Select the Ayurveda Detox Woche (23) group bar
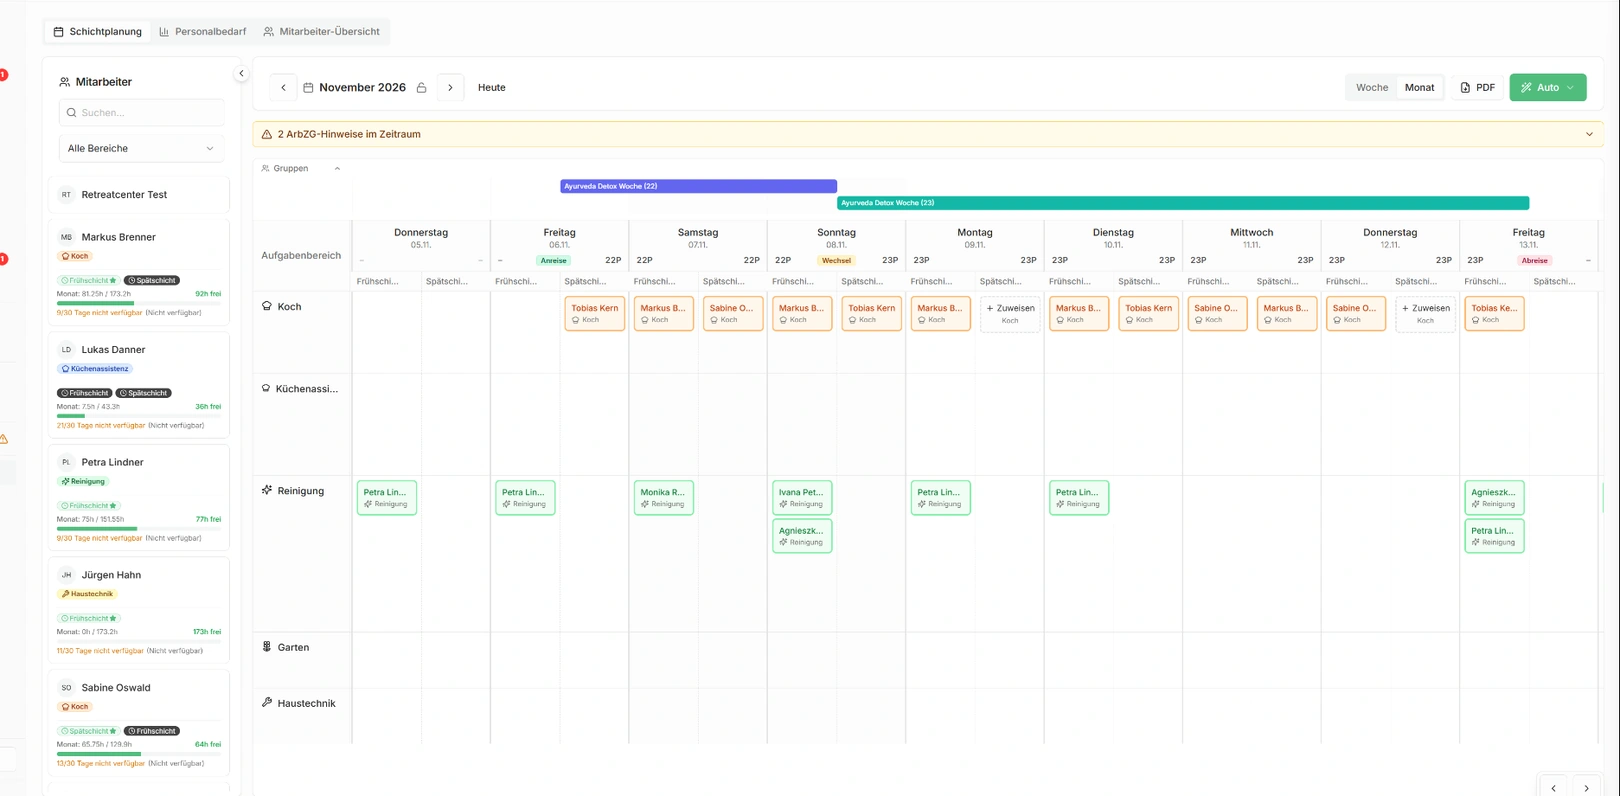 pos(1183,203)
